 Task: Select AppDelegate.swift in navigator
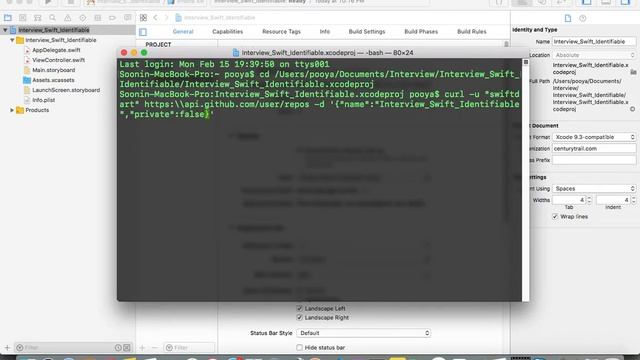coord(56,50)
